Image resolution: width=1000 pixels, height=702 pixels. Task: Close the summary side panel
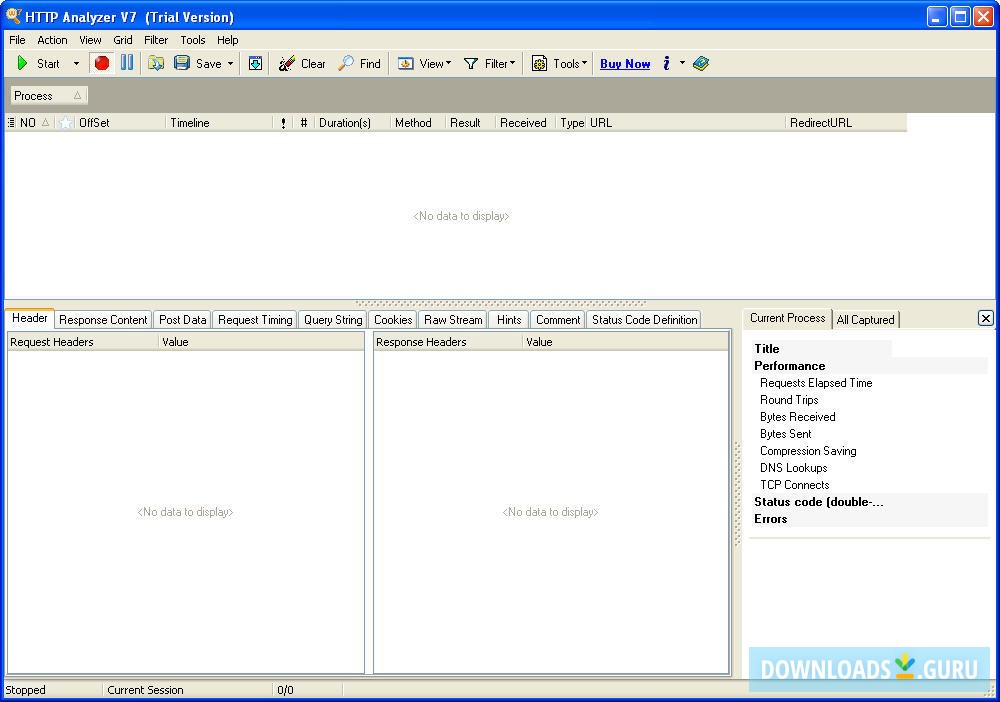[x=985, y=318]
